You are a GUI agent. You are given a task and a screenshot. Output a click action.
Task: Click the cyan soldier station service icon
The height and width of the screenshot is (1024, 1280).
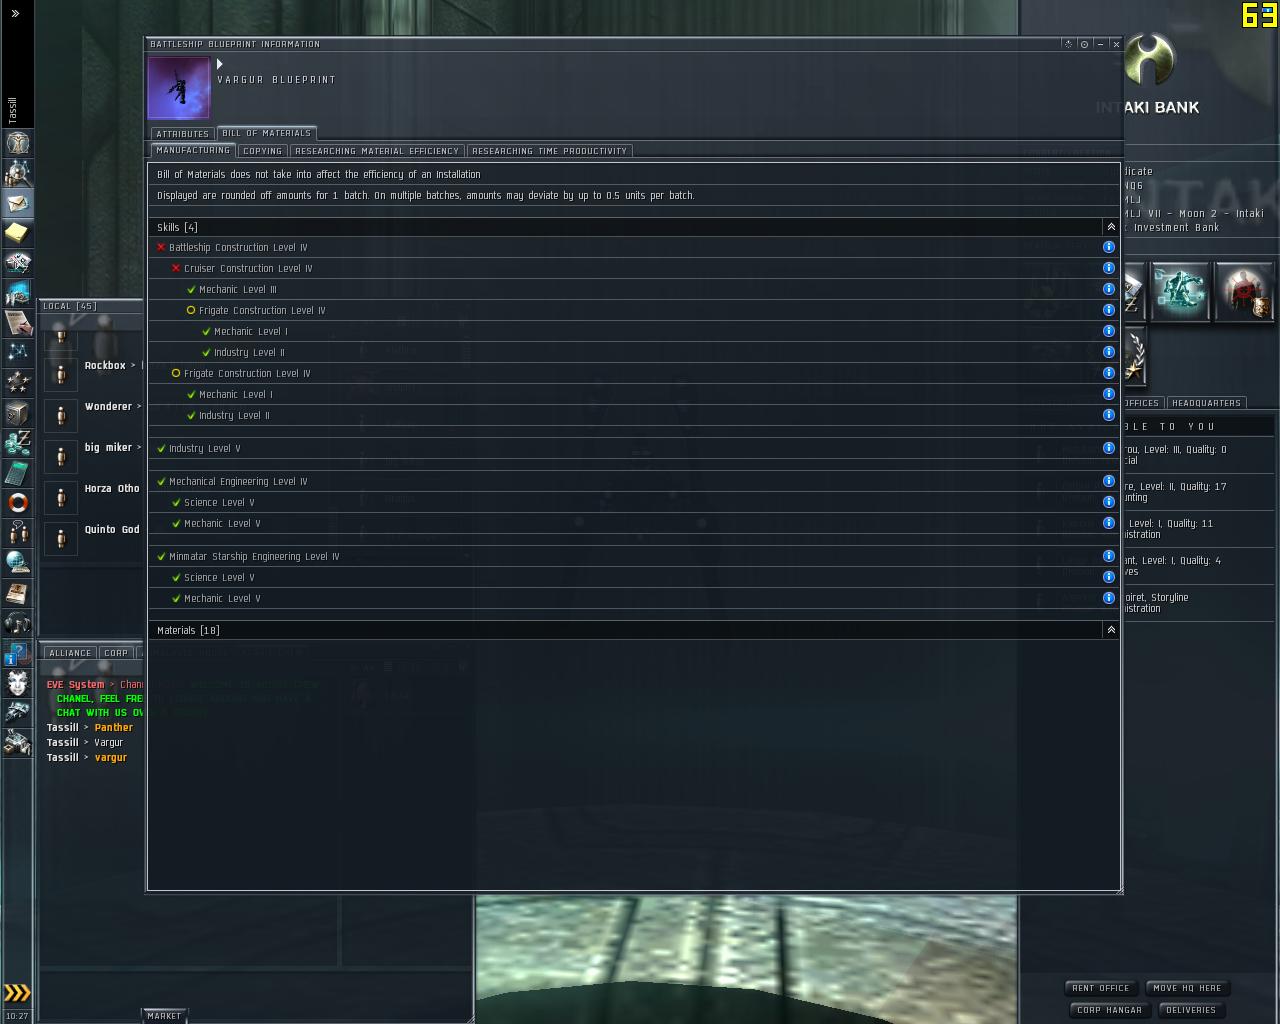pyautogui.click(x=1180, y=291)
